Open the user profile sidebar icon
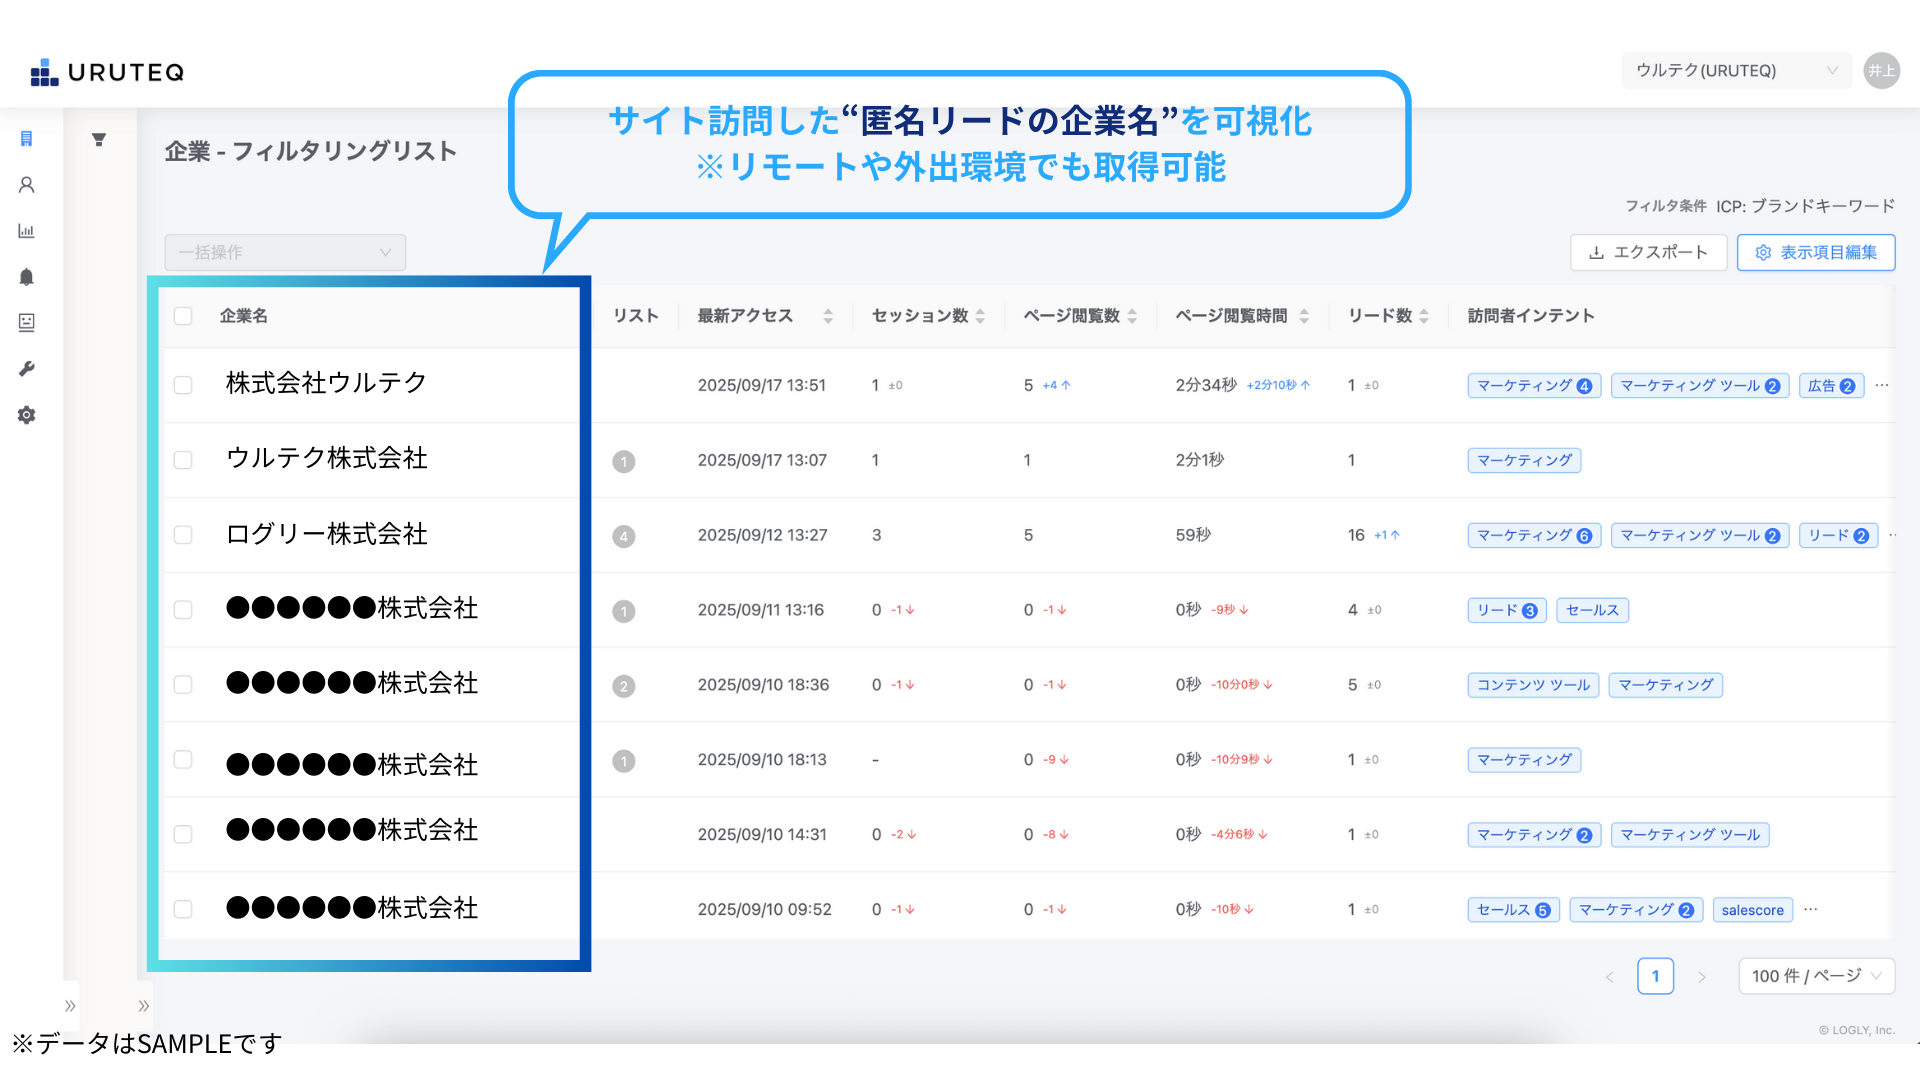Viewport: 1920px width, 1080px height. 27,185
